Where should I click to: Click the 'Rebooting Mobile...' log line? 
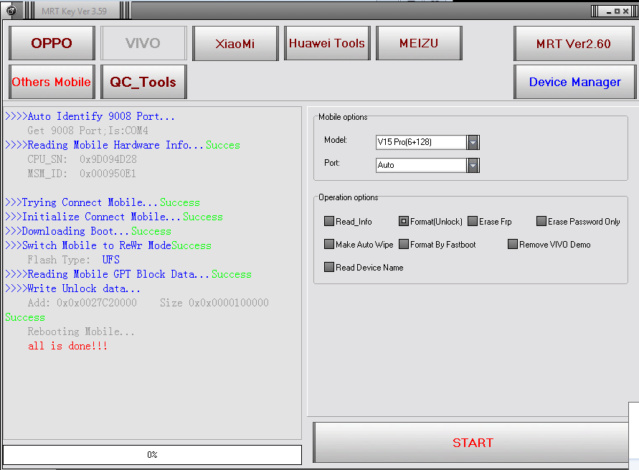[81, 331]
